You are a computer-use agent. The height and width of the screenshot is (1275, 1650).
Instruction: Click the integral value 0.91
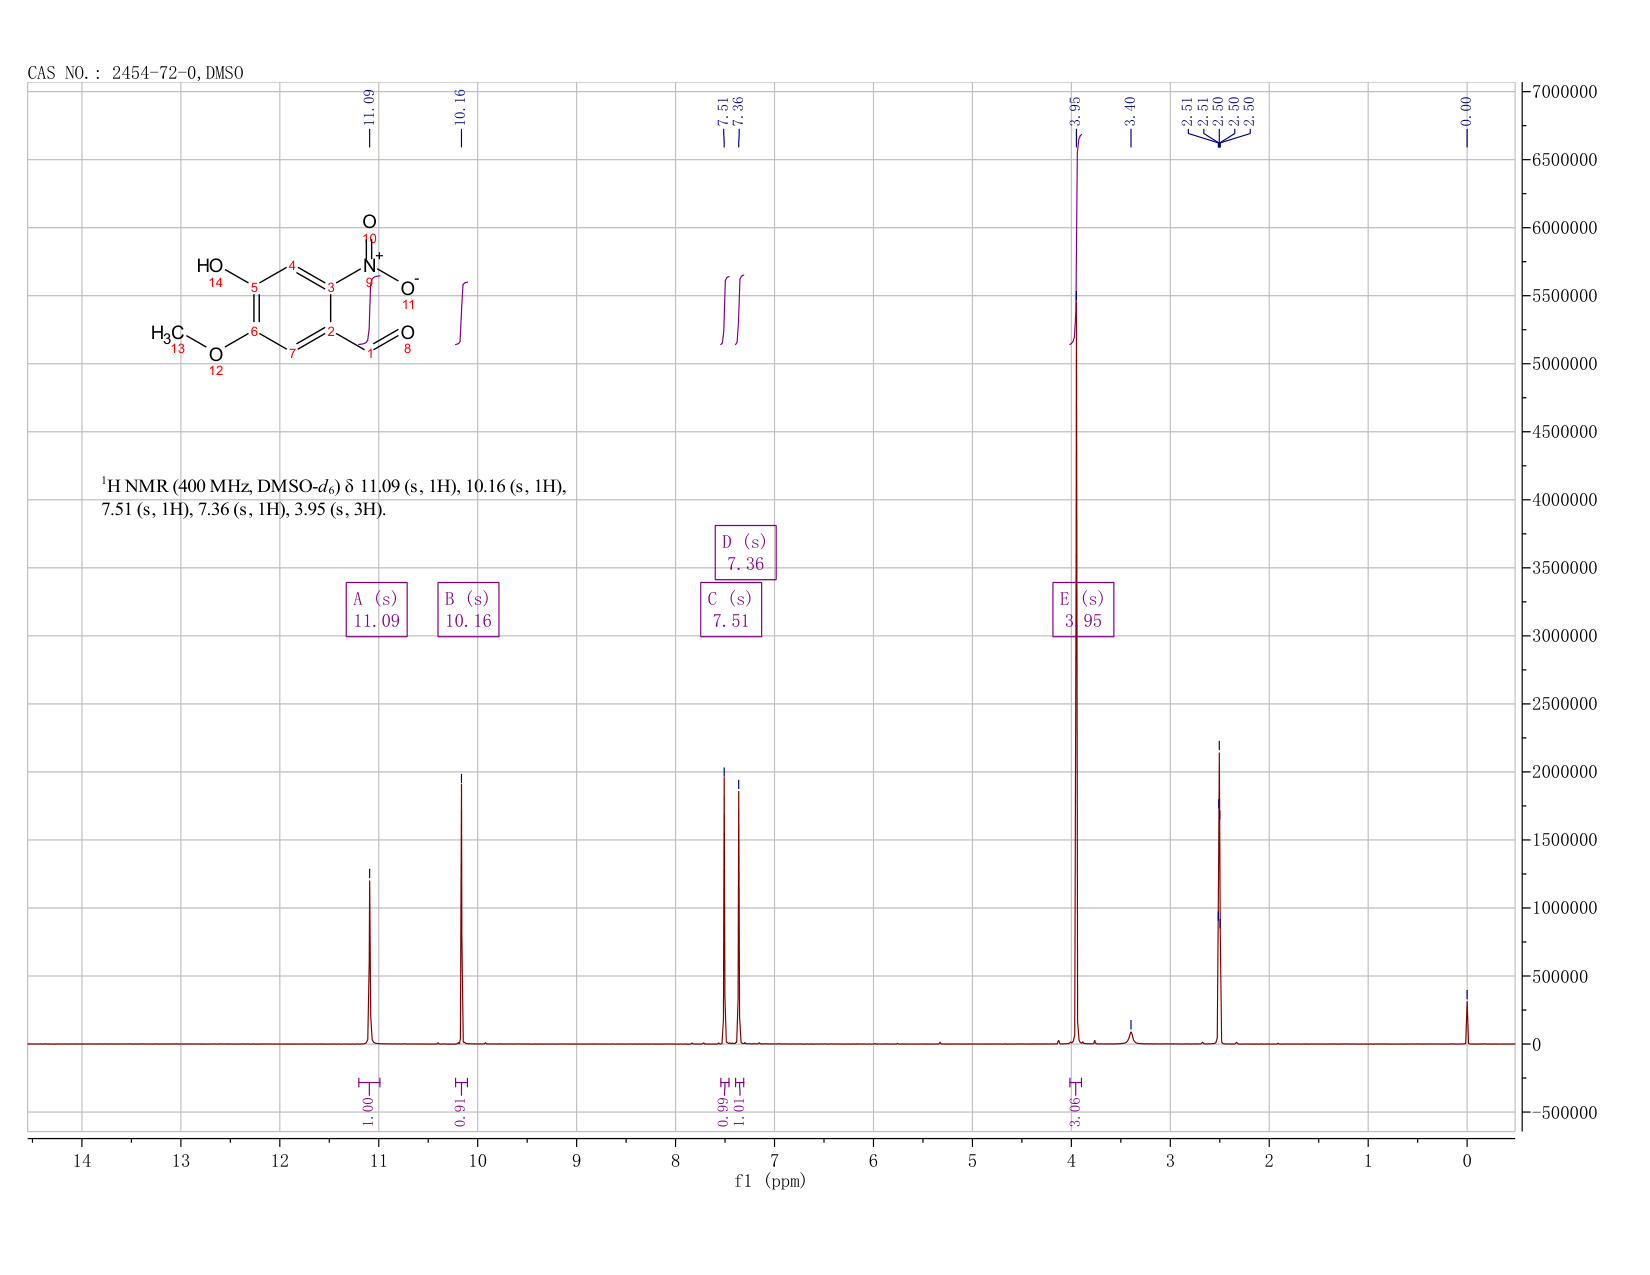pos(460,1111)
